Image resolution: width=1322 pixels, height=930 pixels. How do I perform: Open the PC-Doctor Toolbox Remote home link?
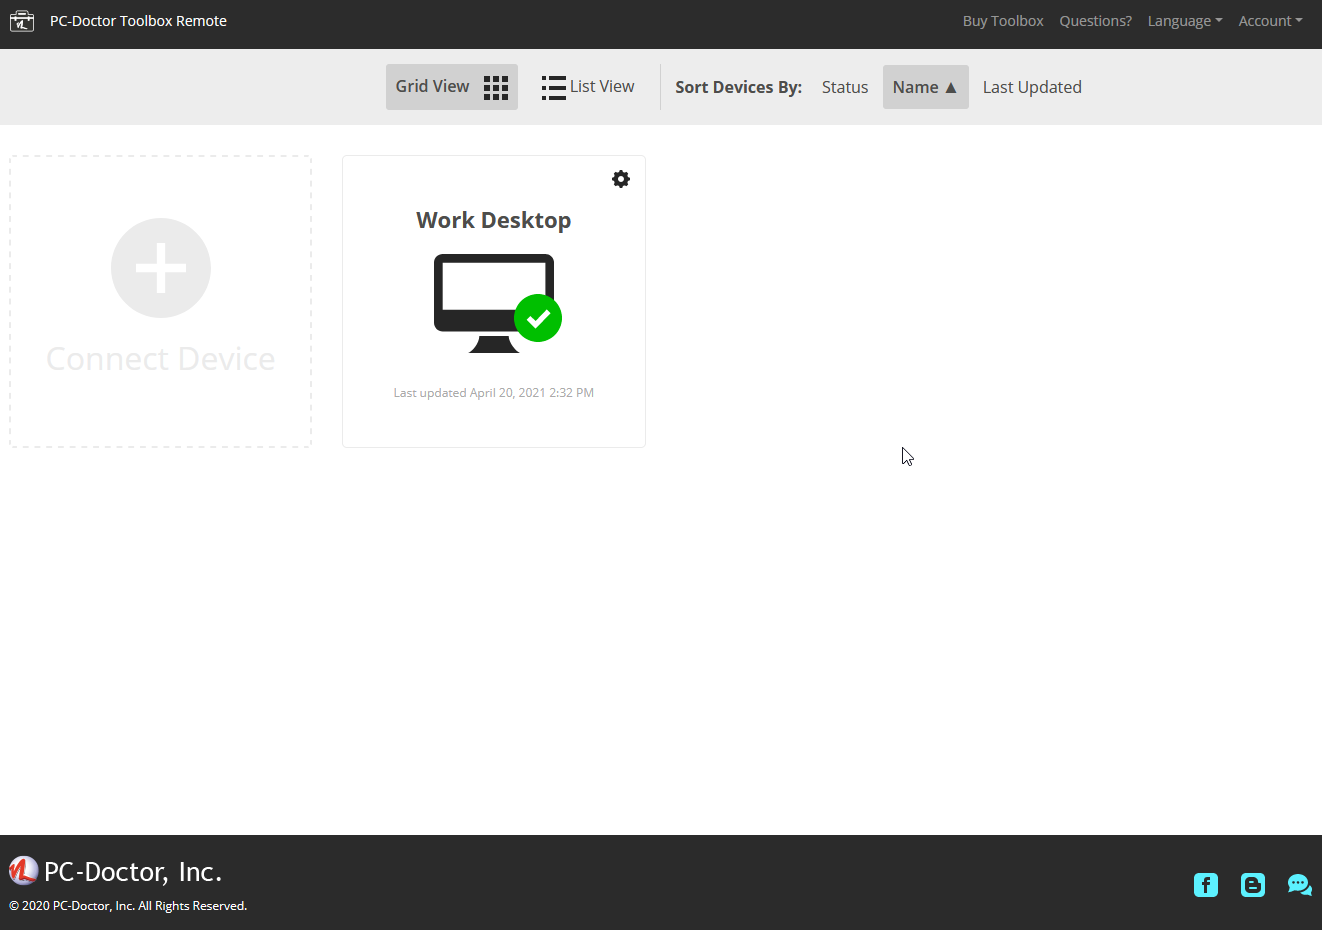(138, 21)
